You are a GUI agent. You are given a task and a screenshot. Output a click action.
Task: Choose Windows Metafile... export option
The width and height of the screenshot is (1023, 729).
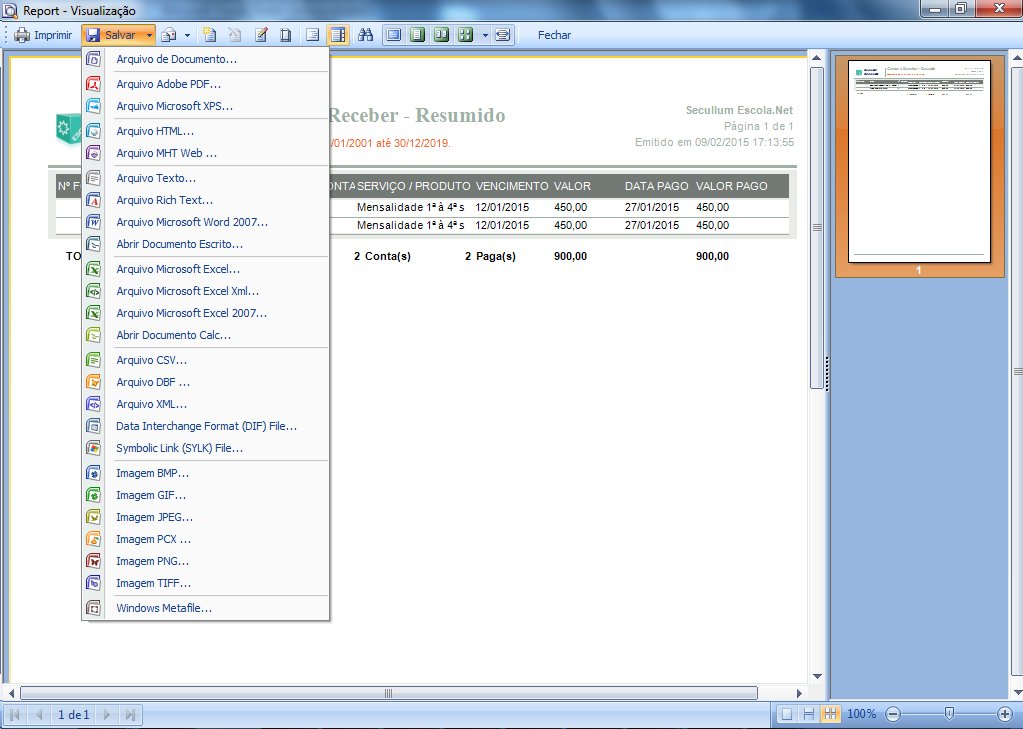206,609
